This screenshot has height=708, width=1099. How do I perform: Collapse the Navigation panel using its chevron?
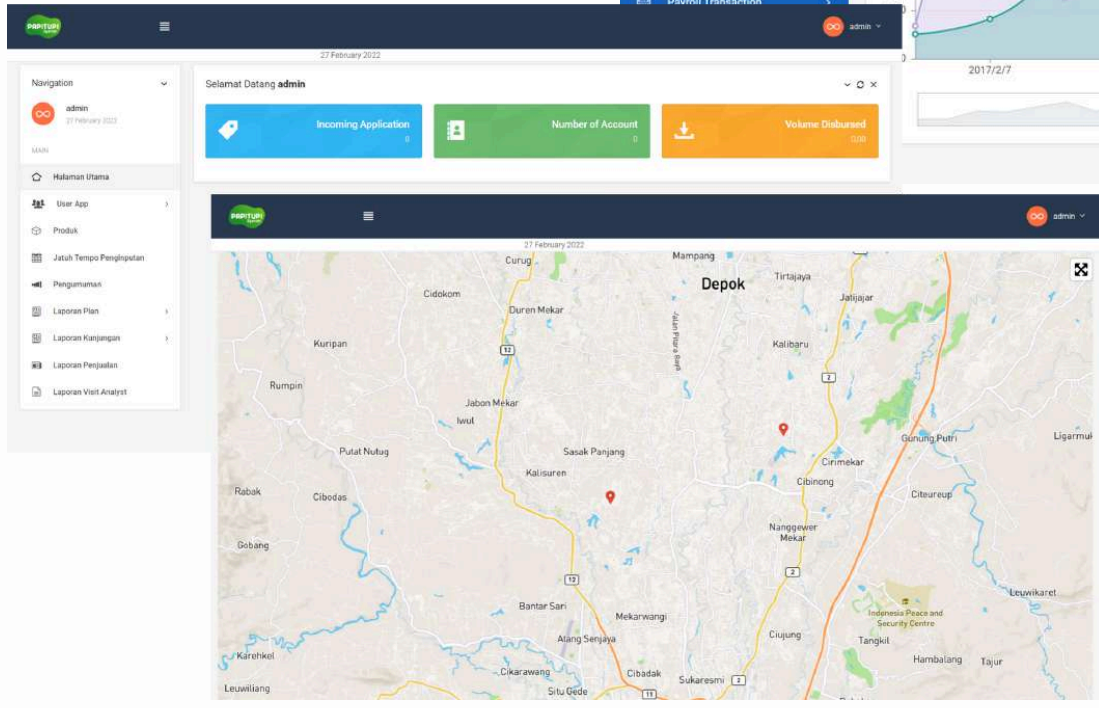coord(164,84)
